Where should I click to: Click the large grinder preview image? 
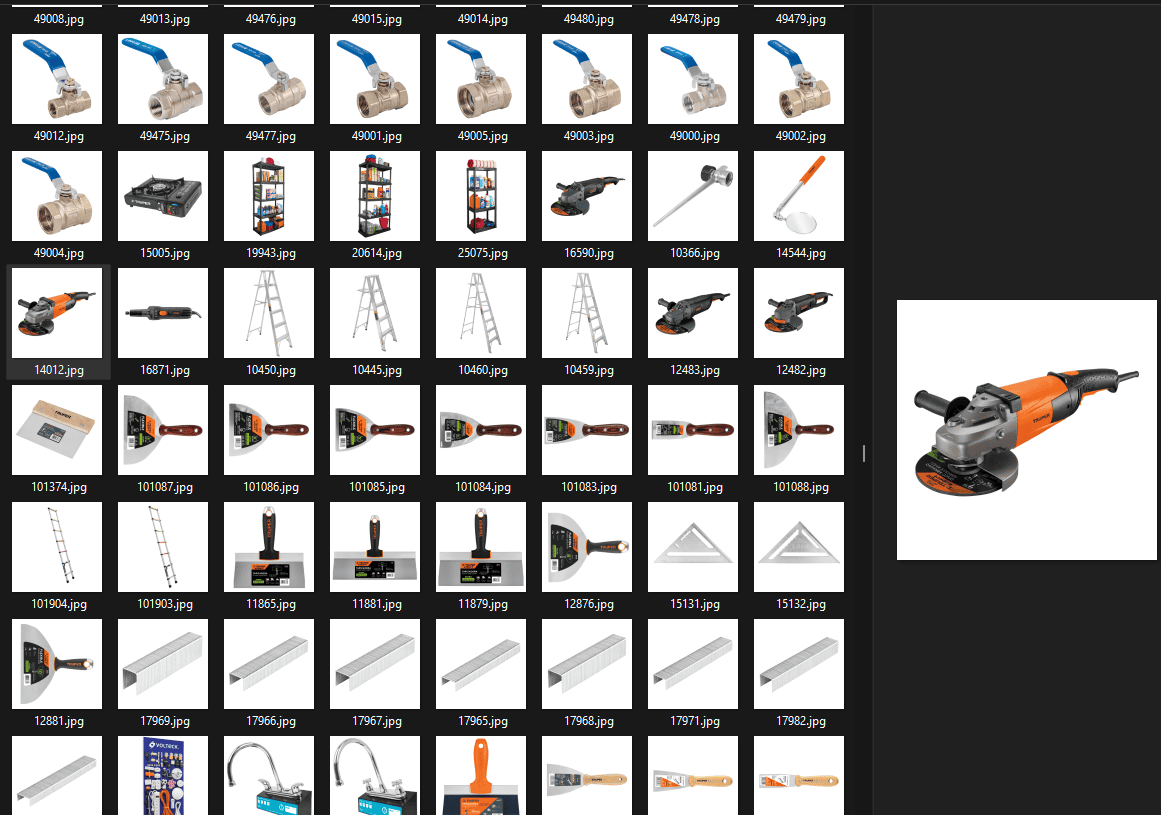click(x=1026, y=430)
